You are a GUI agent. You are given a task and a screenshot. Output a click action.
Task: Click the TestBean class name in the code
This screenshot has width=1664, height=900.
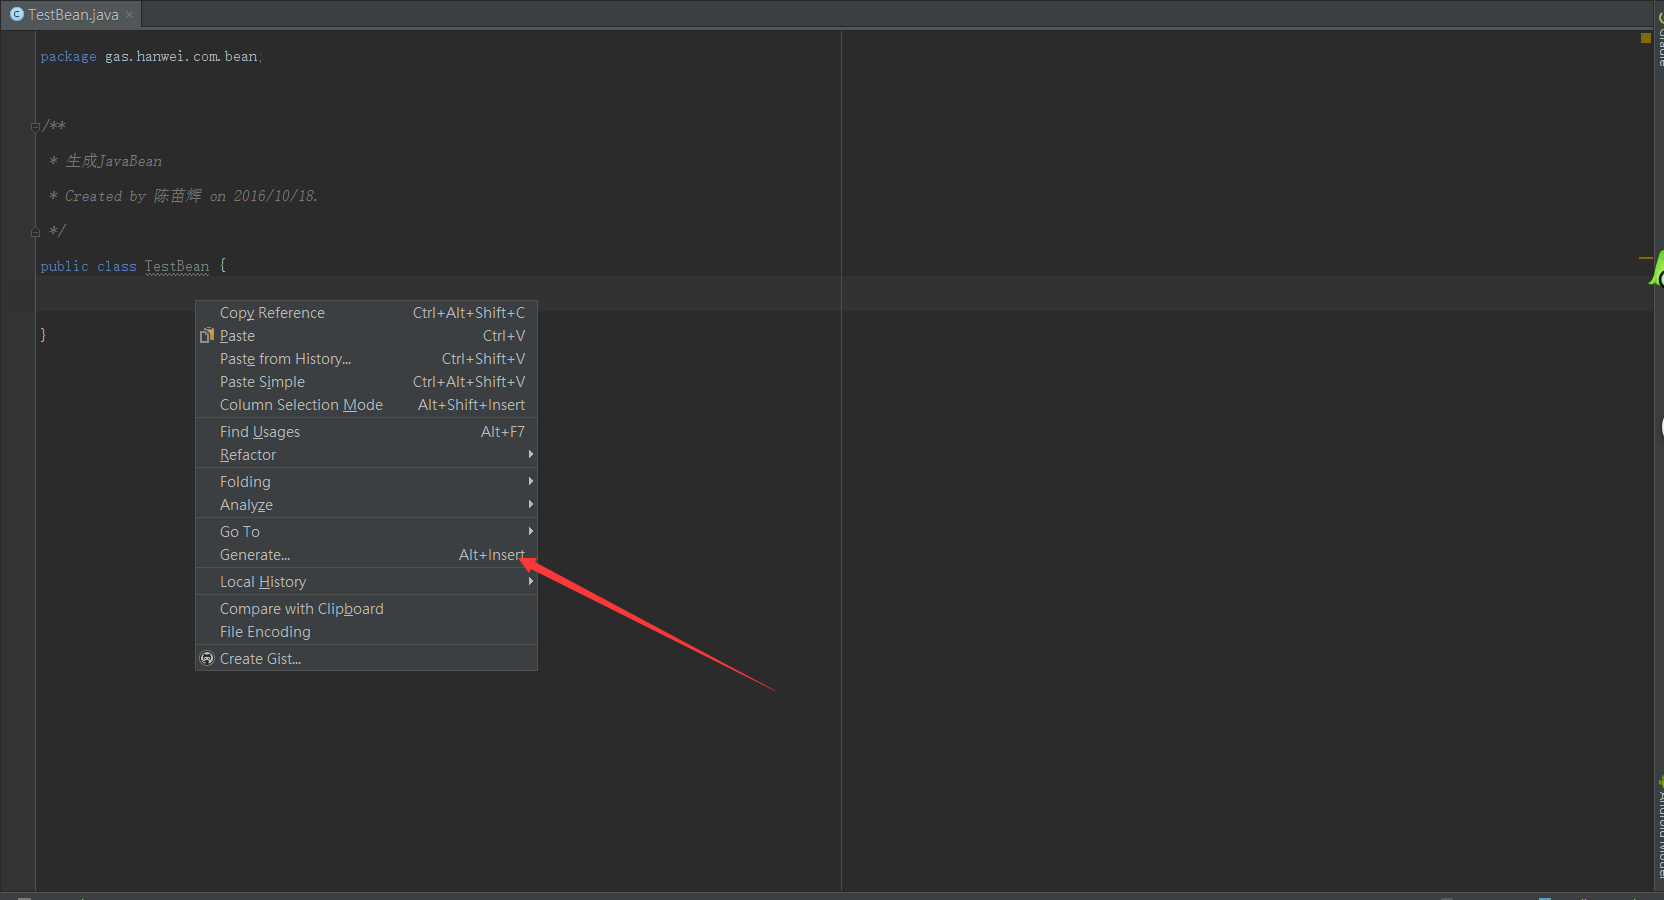click(177, 266)
